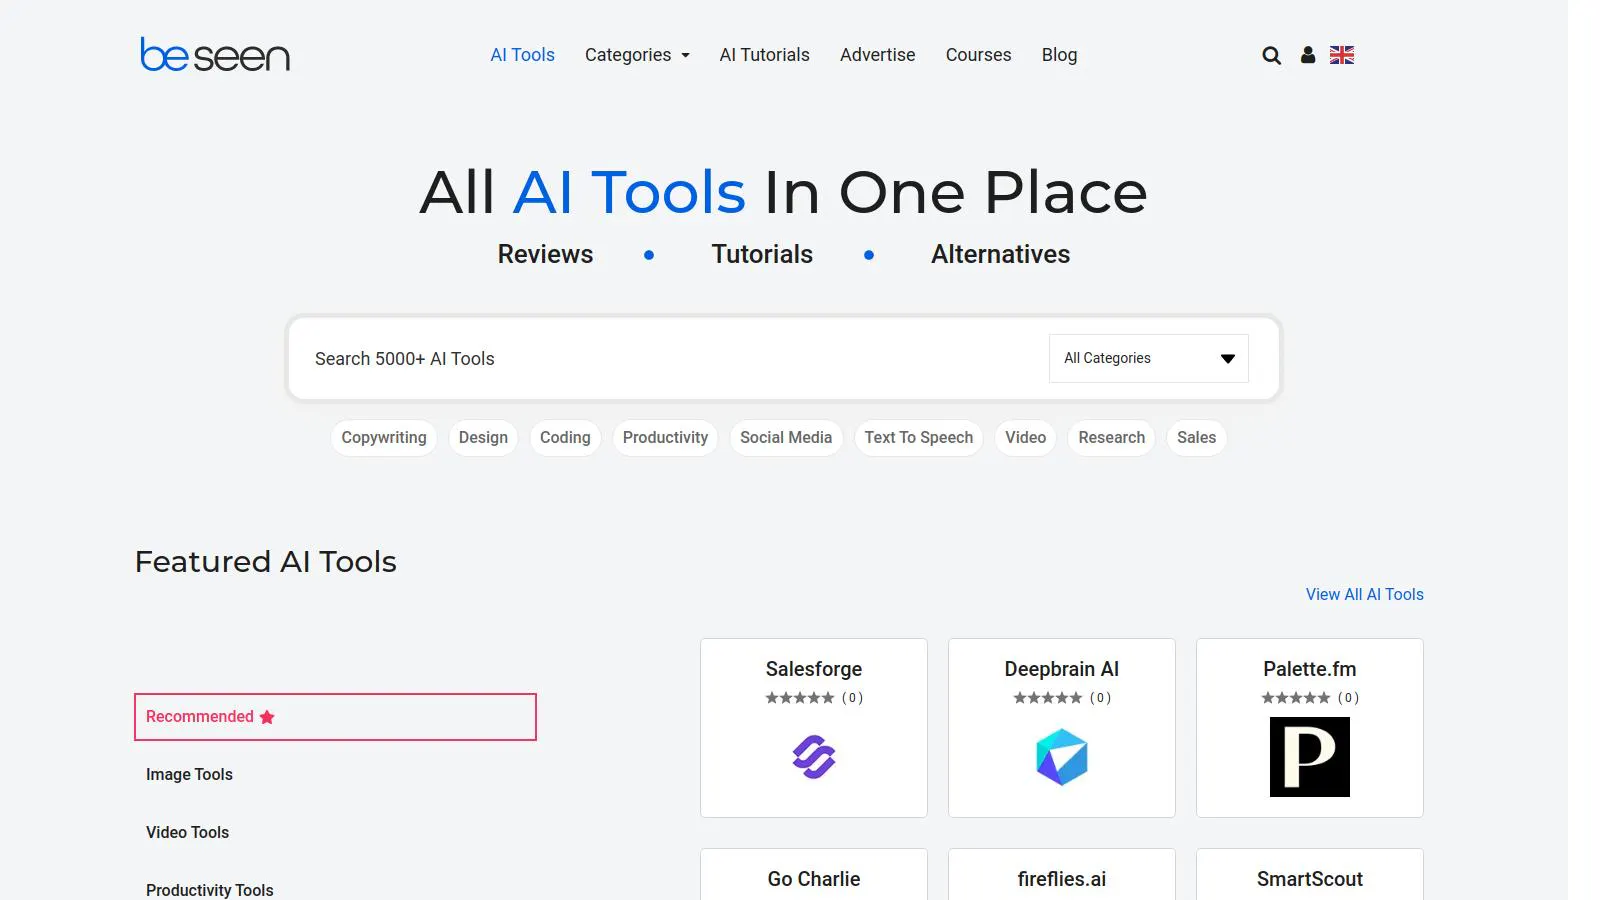This screenshot has width=1600, height=900.
Task: Go to Courses in navigation
Action: (979, 55)
